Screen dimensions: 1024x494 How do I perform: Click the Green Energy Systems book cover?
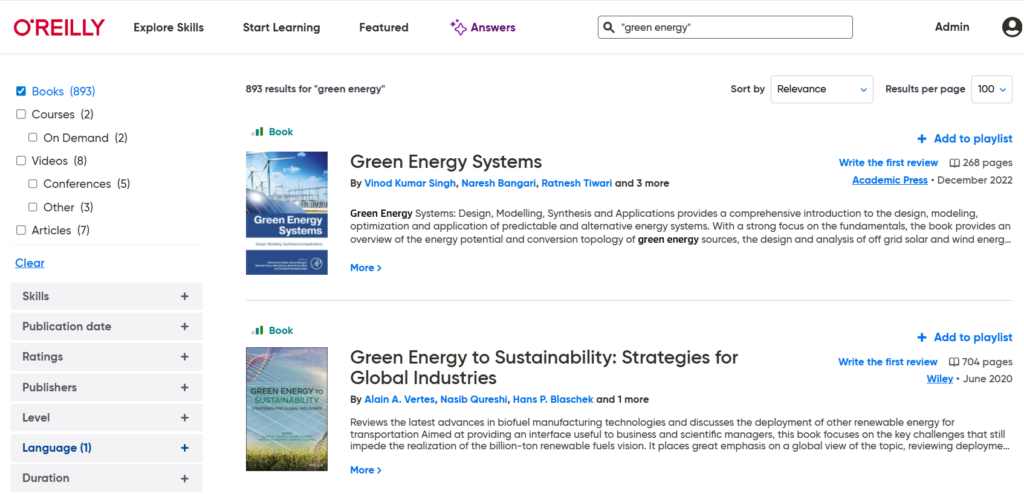pos(287,212)
